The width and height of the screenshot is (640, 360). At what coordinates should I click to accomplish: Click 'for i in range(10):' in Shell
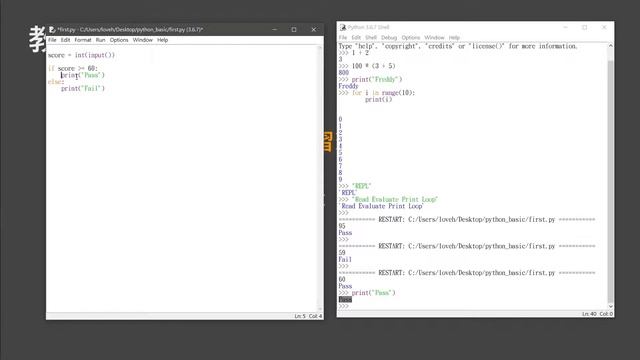point(383,93)
